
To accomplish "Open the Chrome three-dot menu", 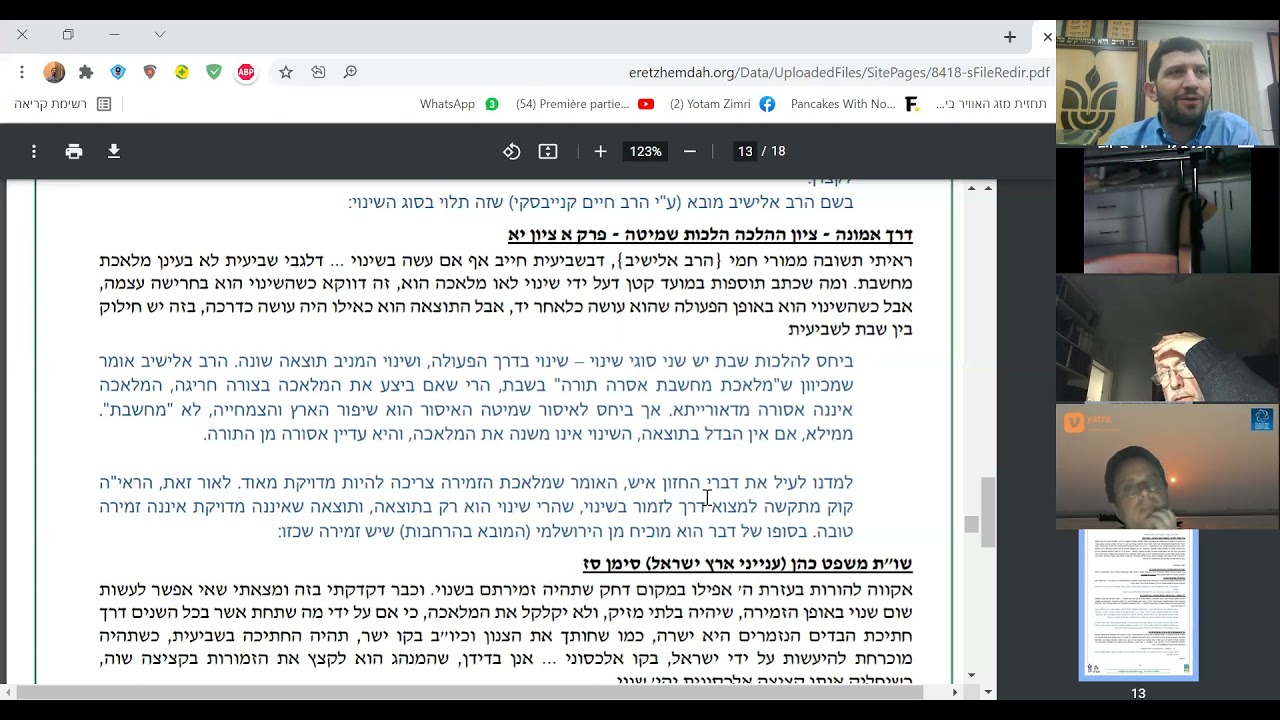I will click(x=21, y=72).
